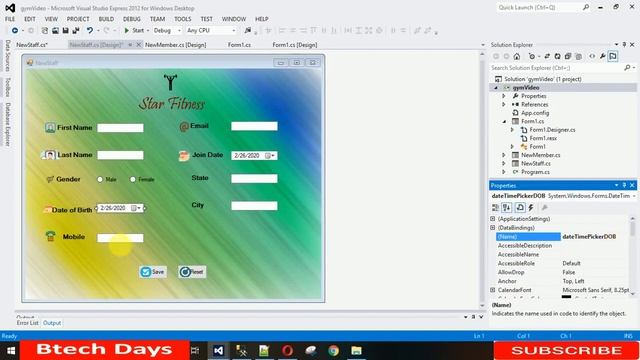Collapse the Form1.cs node in Solution Explorer
Image resolution: width=640 pixels, height=360 pixels.
coord(504,121)
